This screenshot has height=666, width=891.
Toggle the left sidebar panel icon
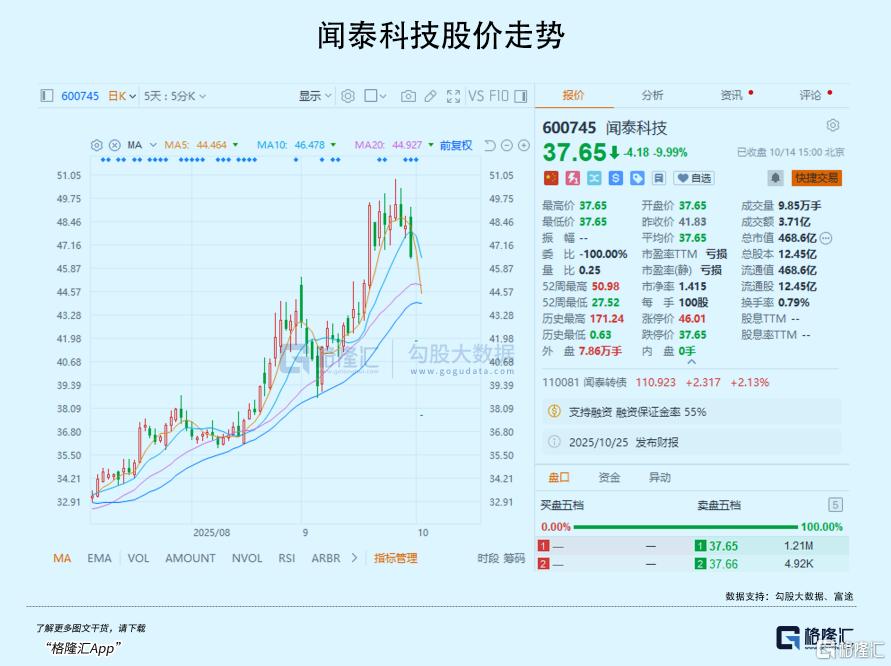(x=47, y=96)
